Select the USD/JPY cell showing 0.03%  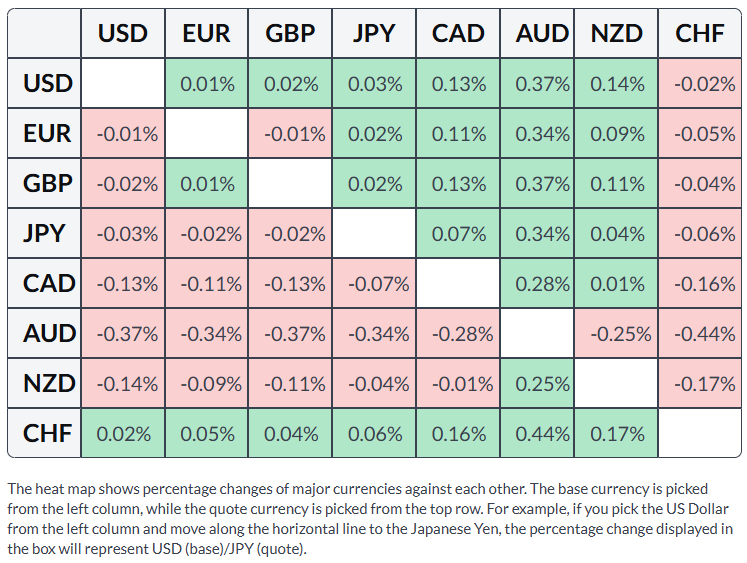click(x=374, y=84)
